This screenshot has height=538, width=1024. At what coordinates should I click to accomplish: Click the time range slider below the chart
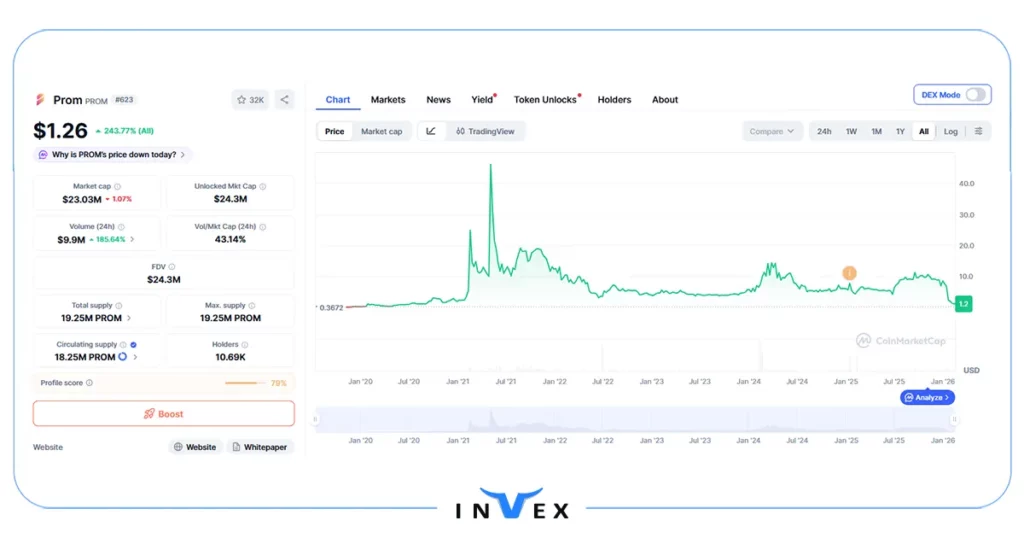(x=635, y=420)
